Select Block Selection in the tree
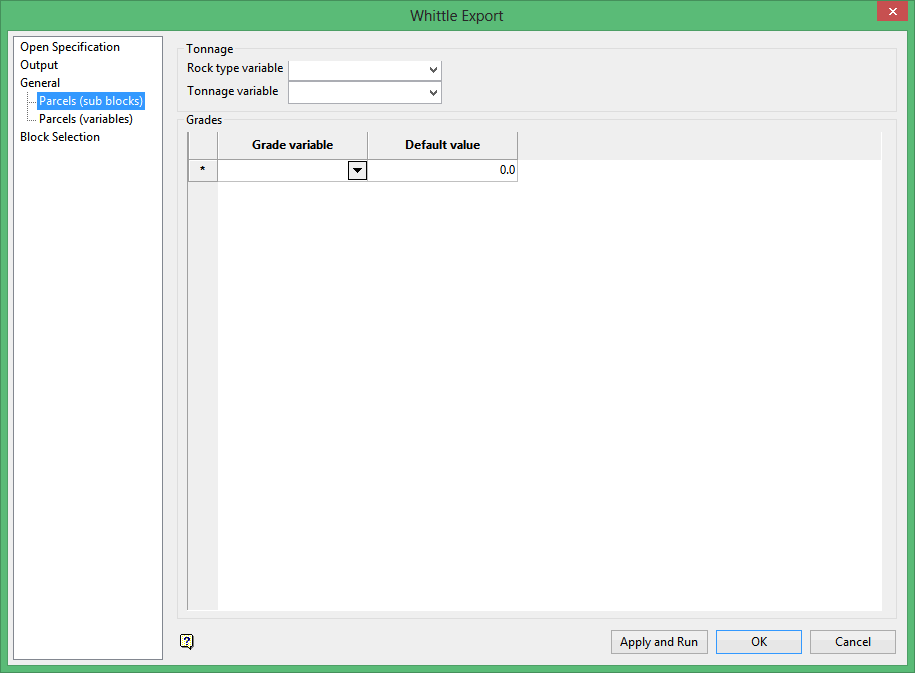The height and width of the screenshot is (673, 915). 60,137
